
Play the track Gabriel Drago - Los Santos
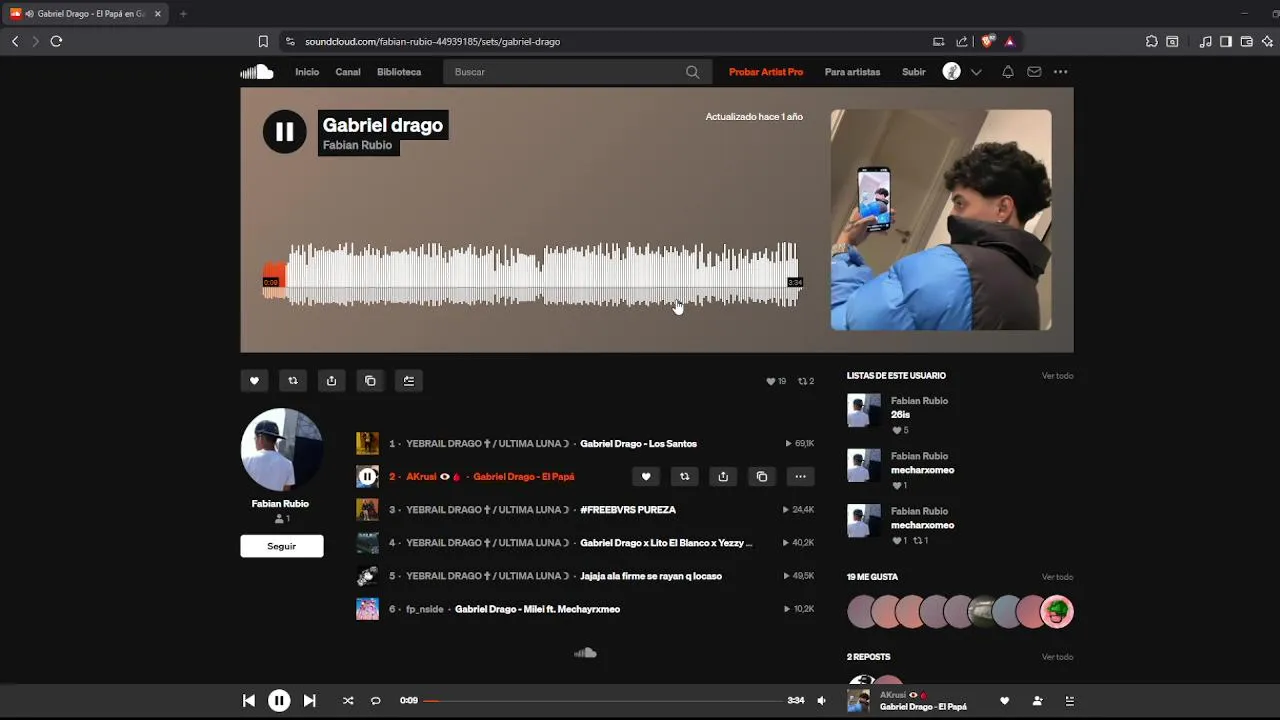(638, 444)
